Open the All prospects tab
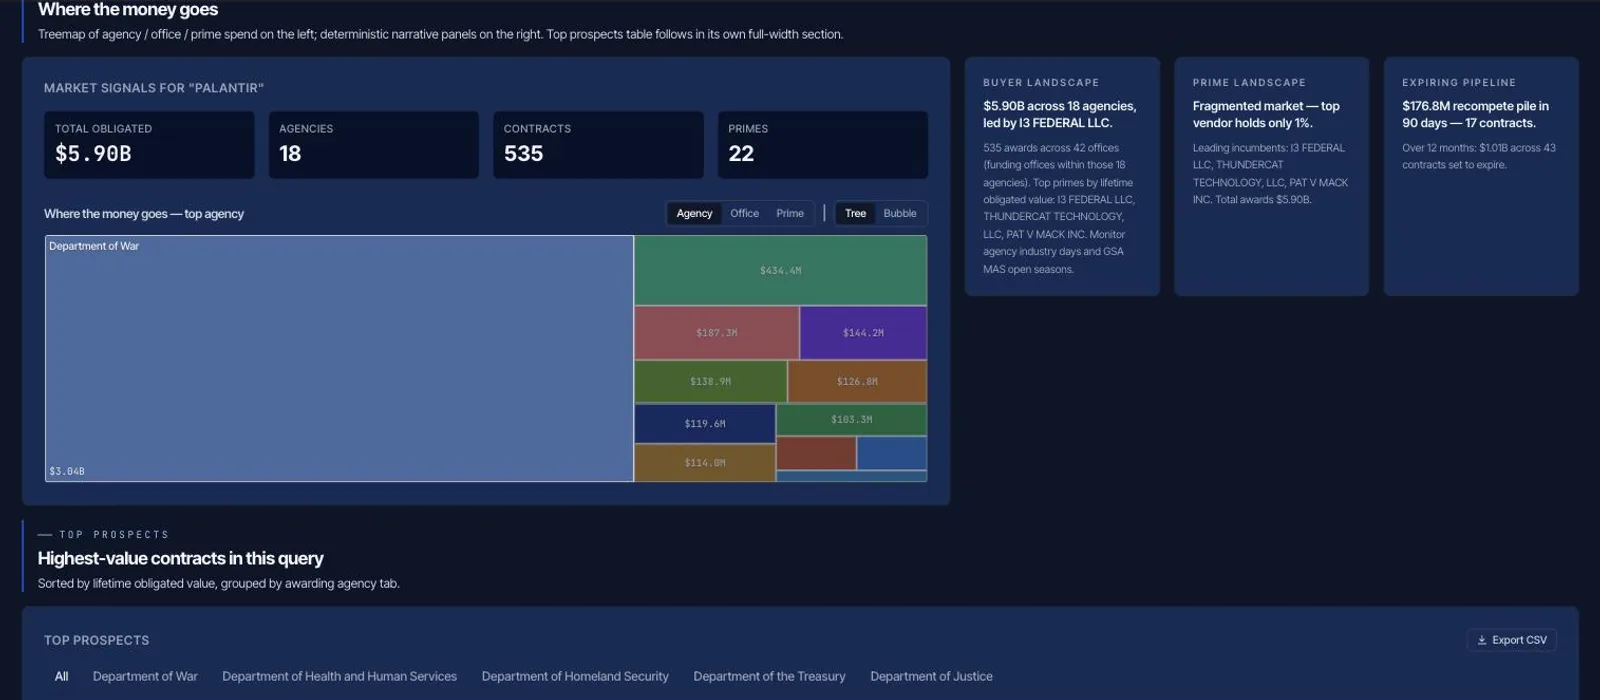This screenshot has width=1600, height=700. (x=61, y=676)
